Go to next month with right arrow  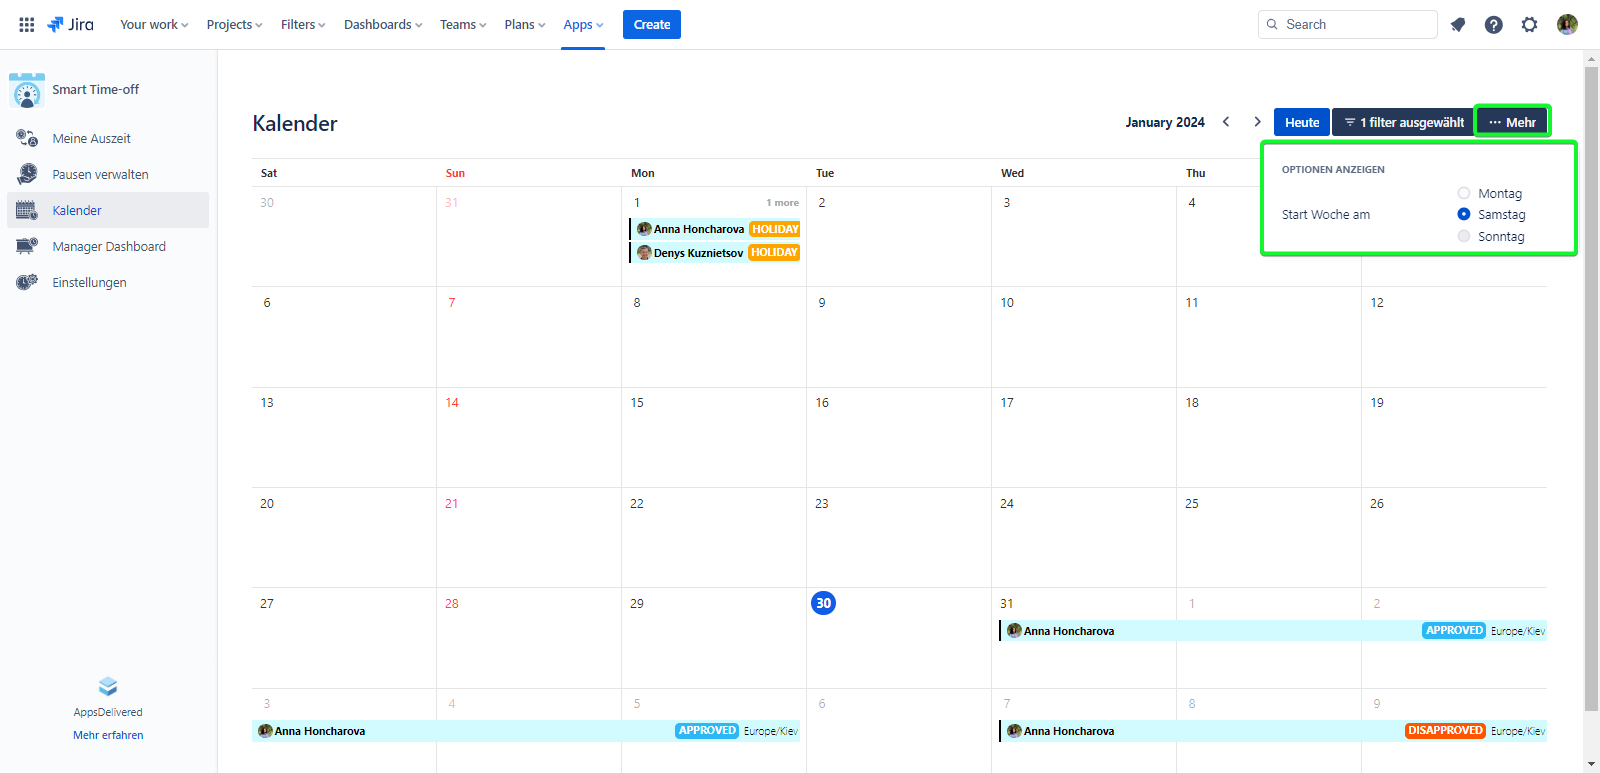(1257, 122)
